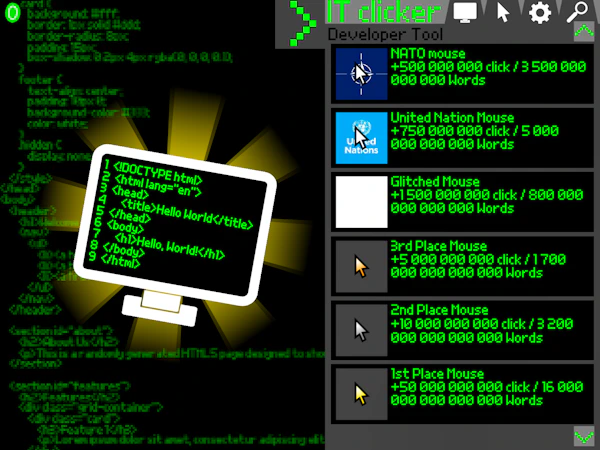Click the green pixel arrow logo
Image resolution: width=600 pixels, height=450 pixels.
[303, 23]
